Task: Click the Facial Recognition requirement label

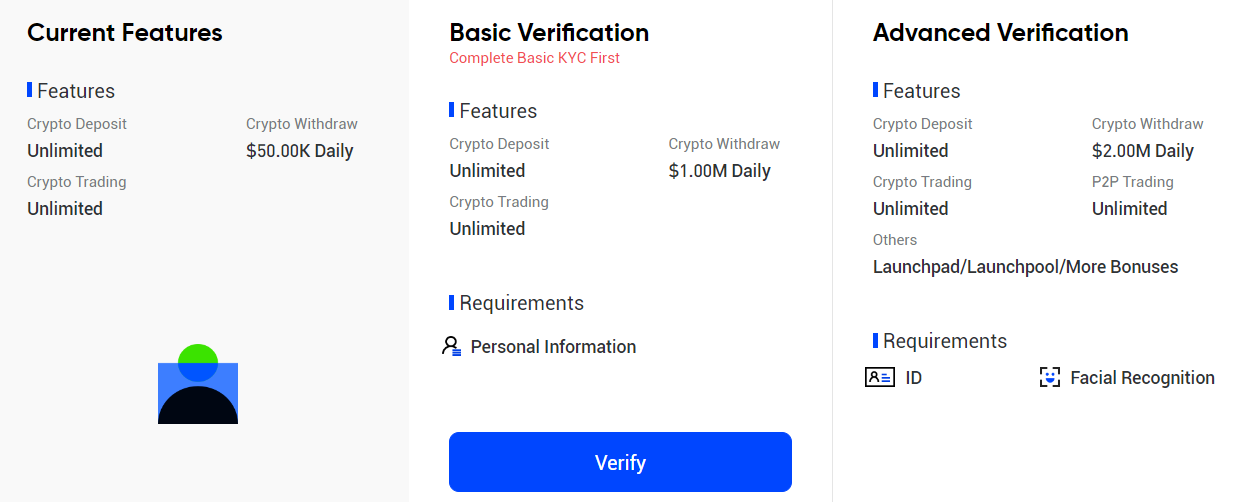Action: pyautogui.click(x=1142, y=378)
